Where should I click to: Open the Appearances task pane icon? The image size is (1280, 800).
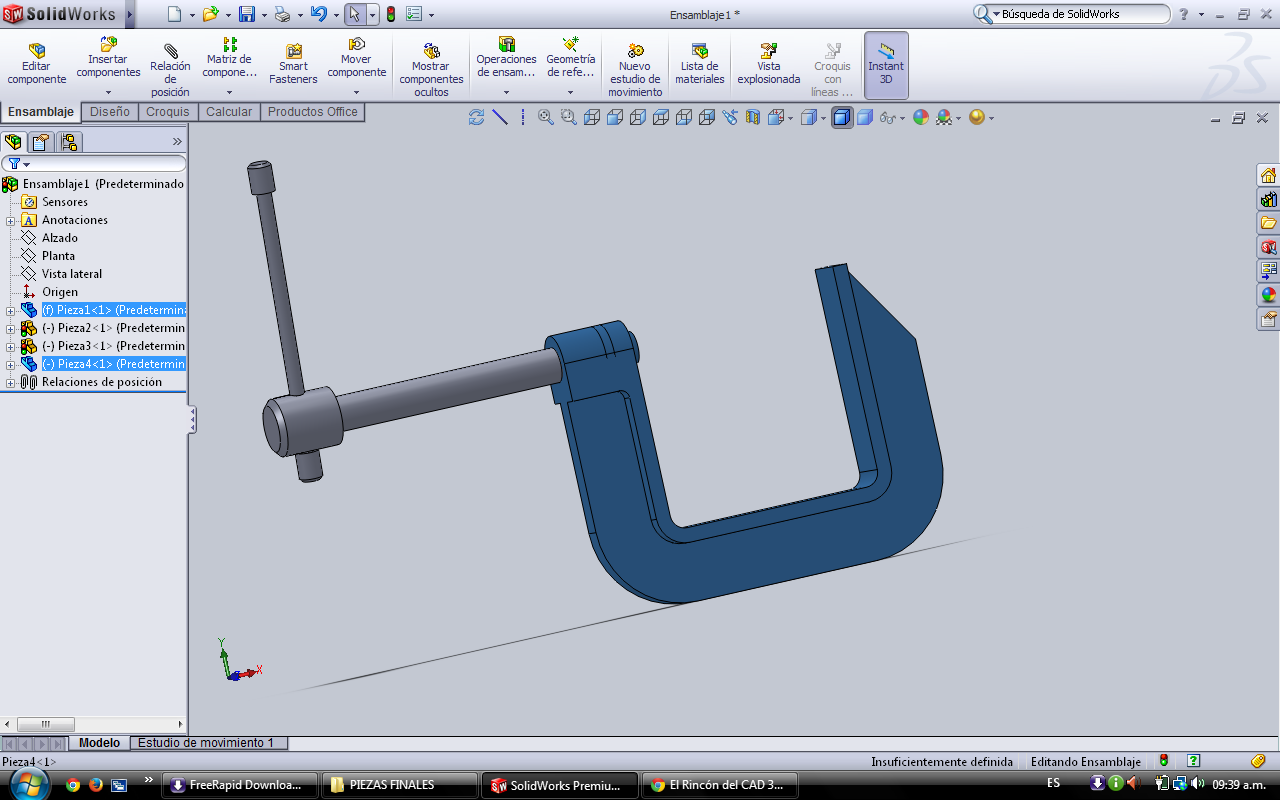[1268, 295]
